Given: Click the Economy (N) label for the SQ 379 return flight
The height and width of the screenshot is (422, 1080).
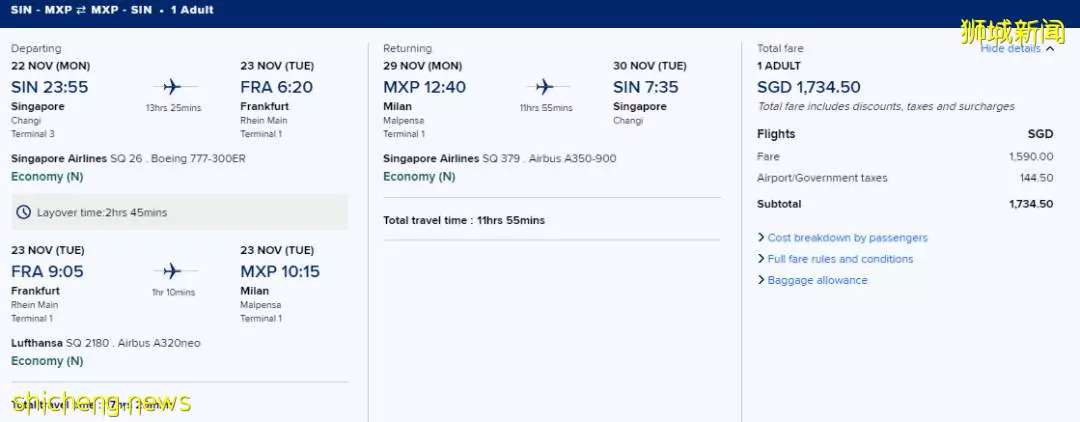Looking at the screenshot, I should point(419,176).
